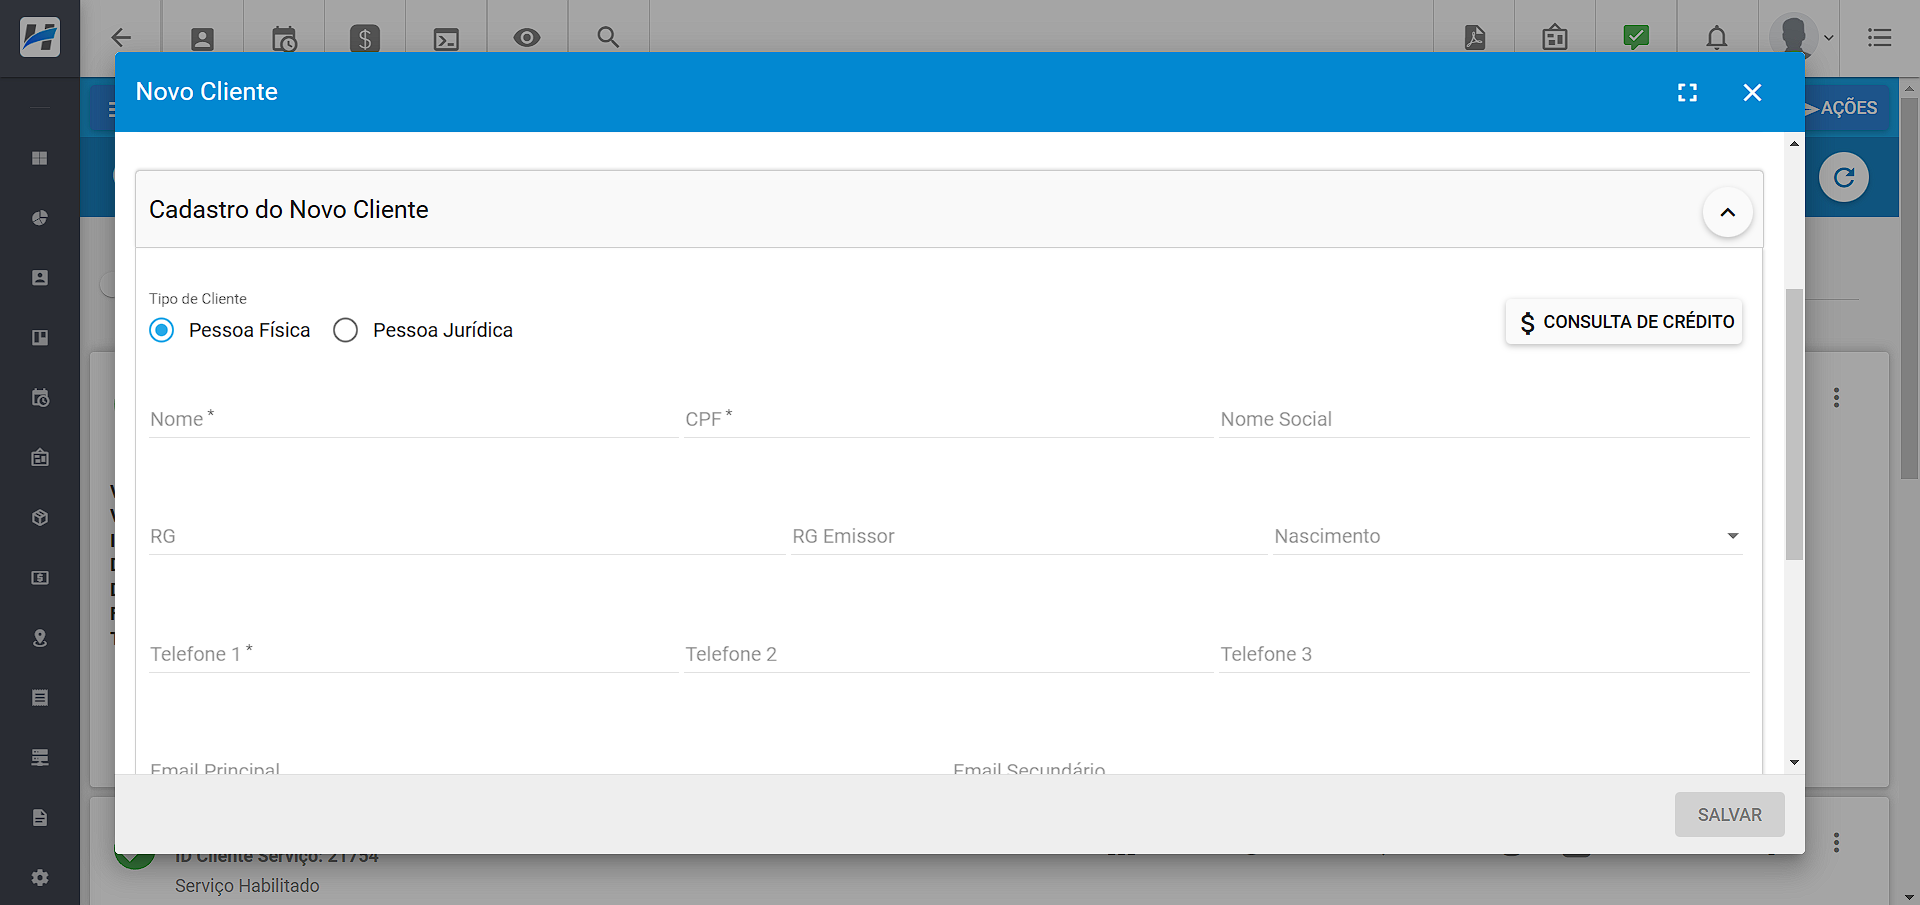Close the Novo Cliente dialog

click(1752, 93)
